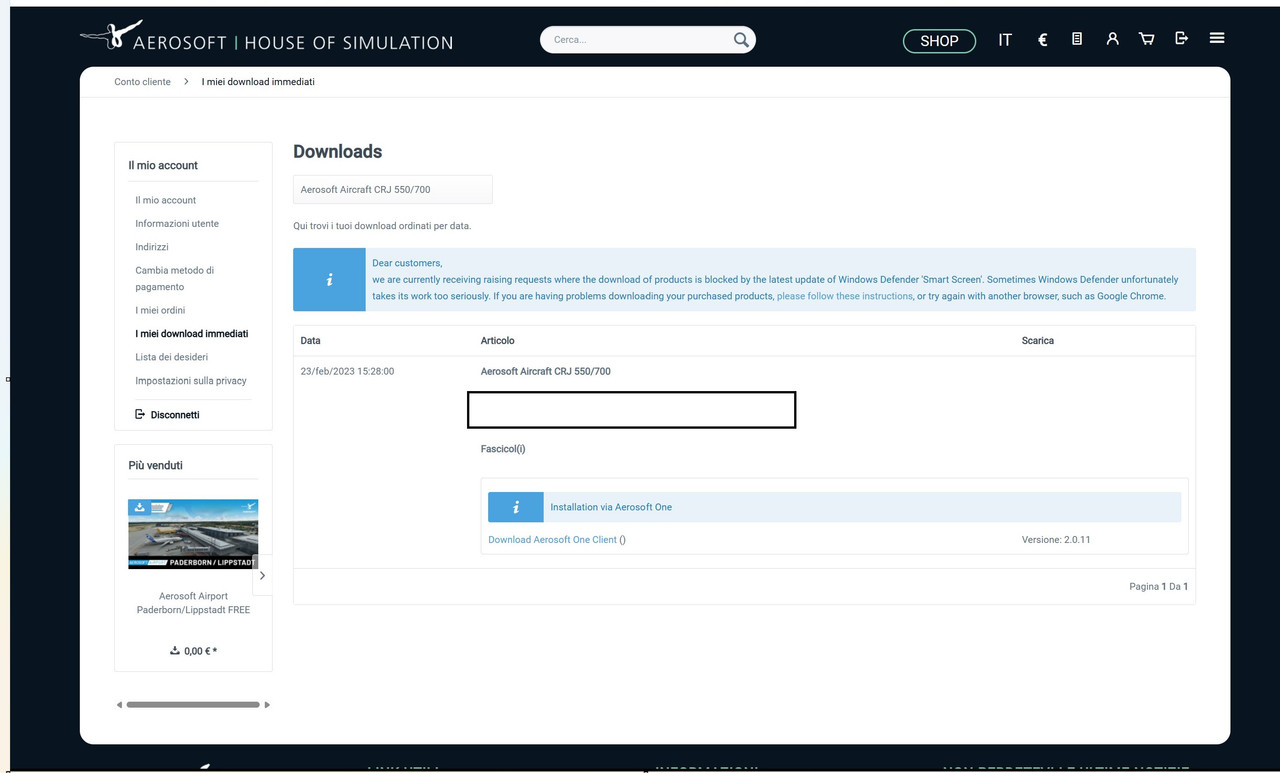Click the Installation via Aerosoft One banner
The image size is (1280, 773).
coord(834,507)
